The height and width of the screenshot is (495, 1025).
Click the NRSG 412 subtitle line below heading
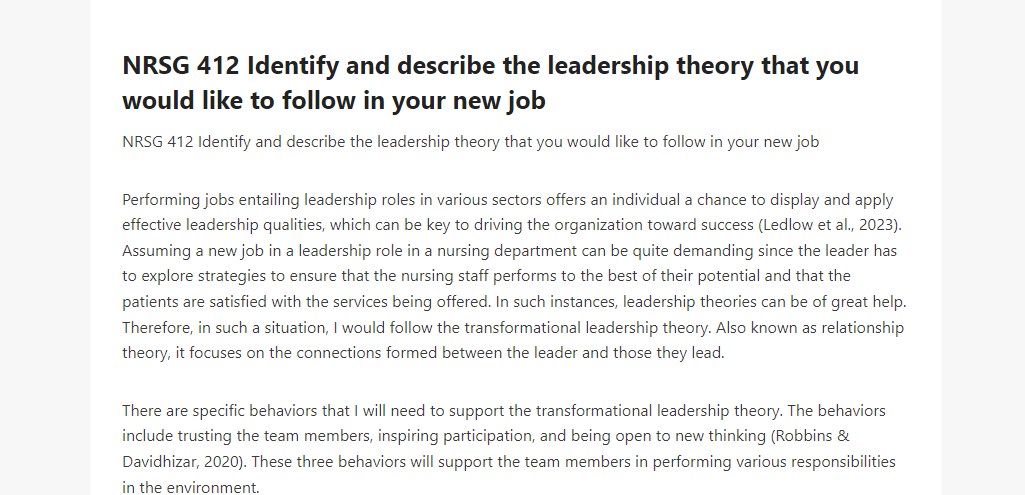[471, 142]
